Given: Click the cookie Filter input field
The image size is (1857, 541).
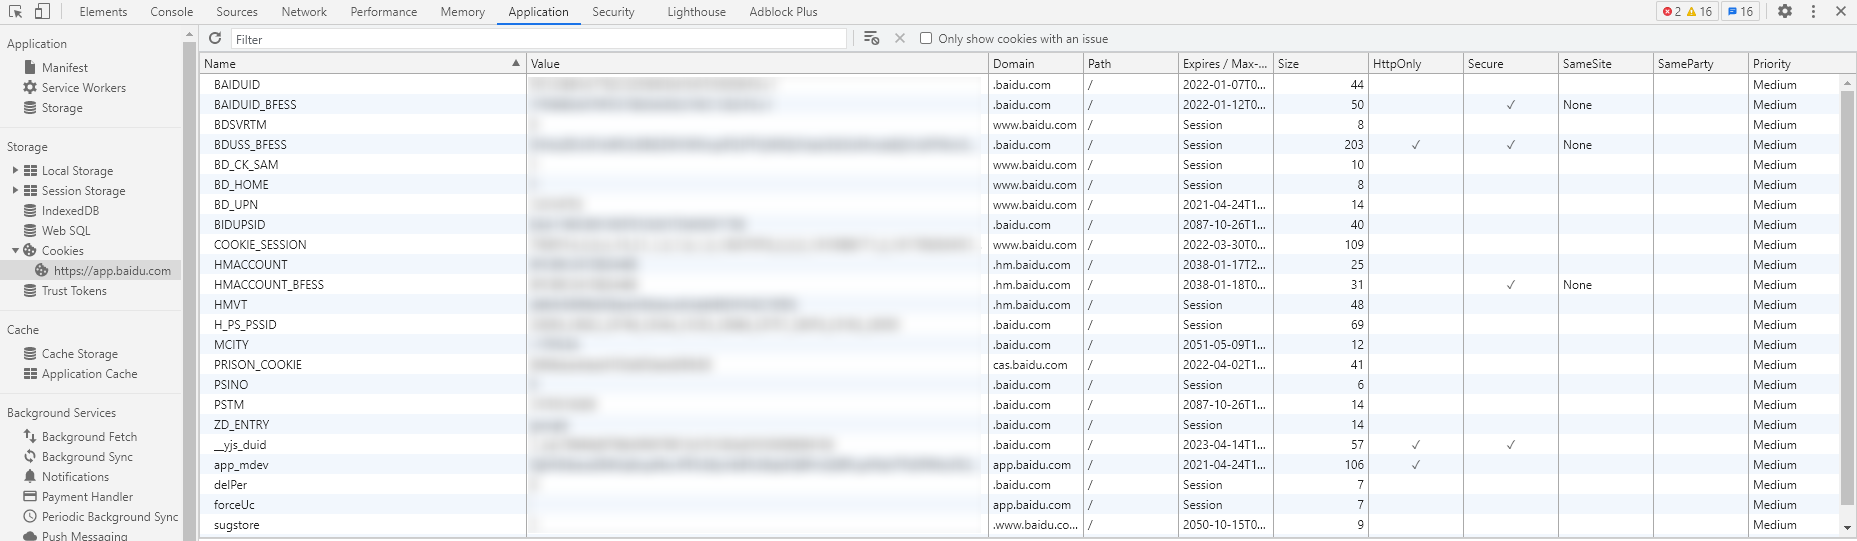Looking at the screenshot, I should (x=540, y=39).
